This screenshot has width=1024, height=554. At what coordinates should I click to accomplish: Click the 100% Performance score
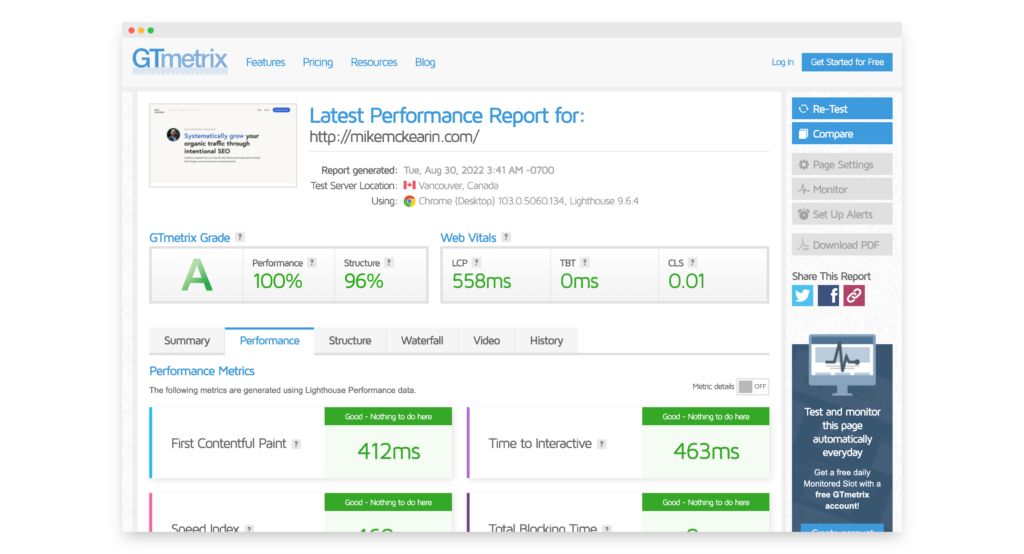coord(278,281)
